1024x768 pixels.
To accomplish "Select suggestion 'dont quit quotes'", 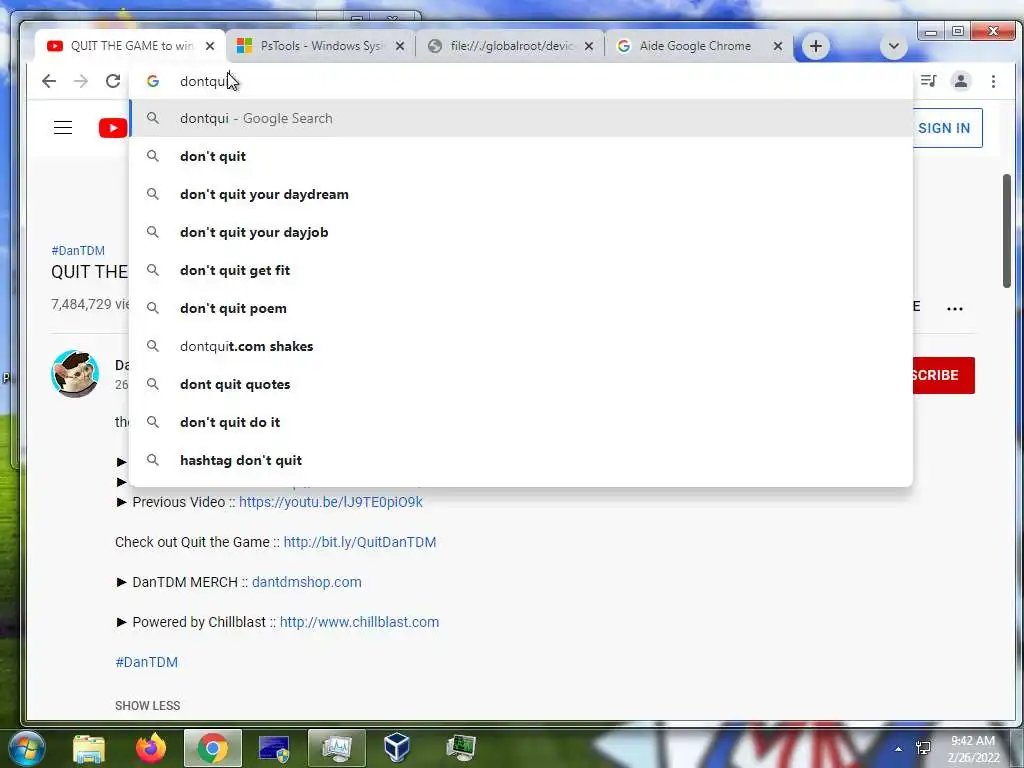I will [x=521, y=384].
